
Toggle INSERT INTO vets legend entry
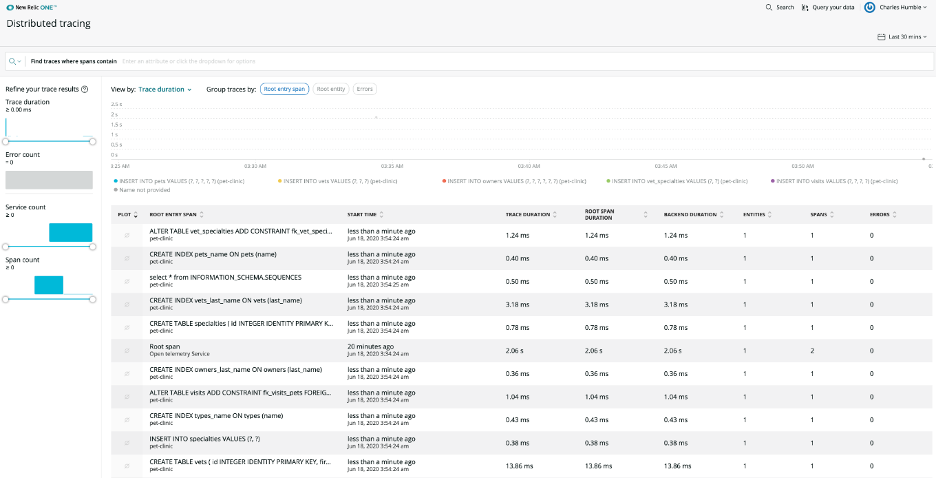tap(337, 181)
